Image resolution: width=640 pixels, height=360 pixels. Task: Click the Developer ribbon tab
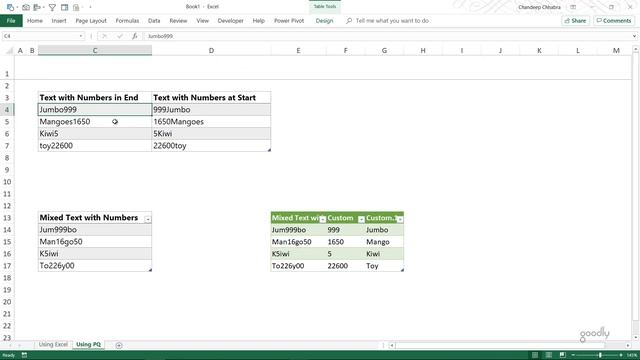point(231,21)
